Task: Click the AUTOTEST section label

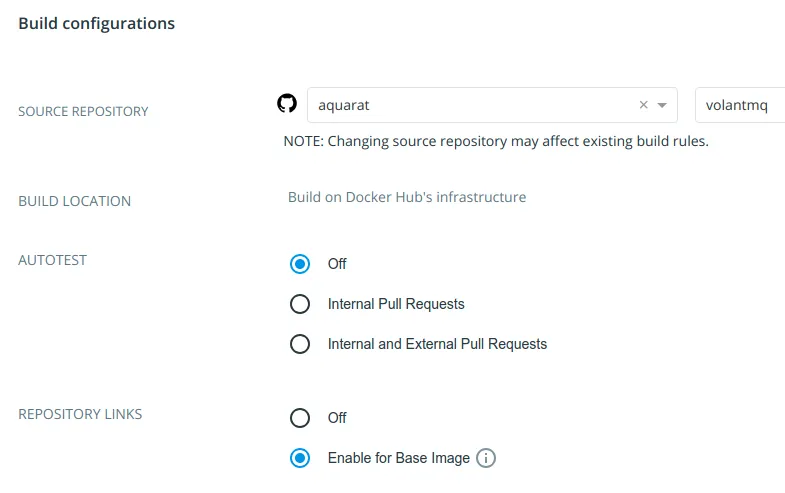Action: point(53,260)
